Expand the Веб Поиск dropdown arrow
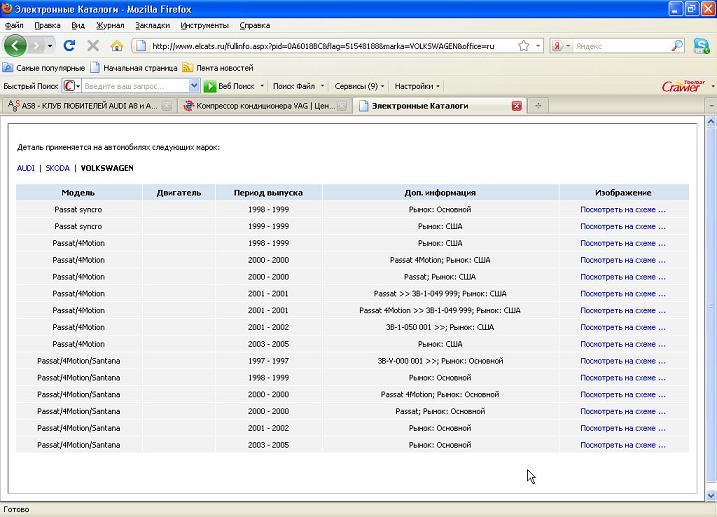 262,86
